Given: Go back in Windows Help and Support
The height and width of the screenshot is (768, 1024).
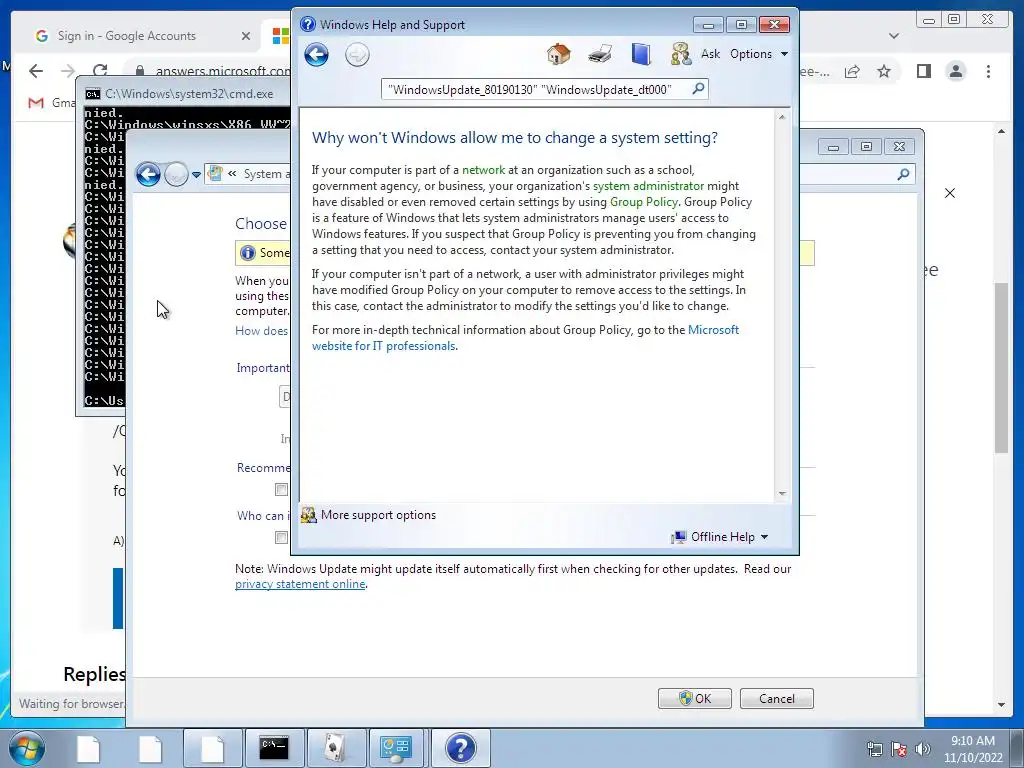Looking at the screenshot, I should coord(317,55).
